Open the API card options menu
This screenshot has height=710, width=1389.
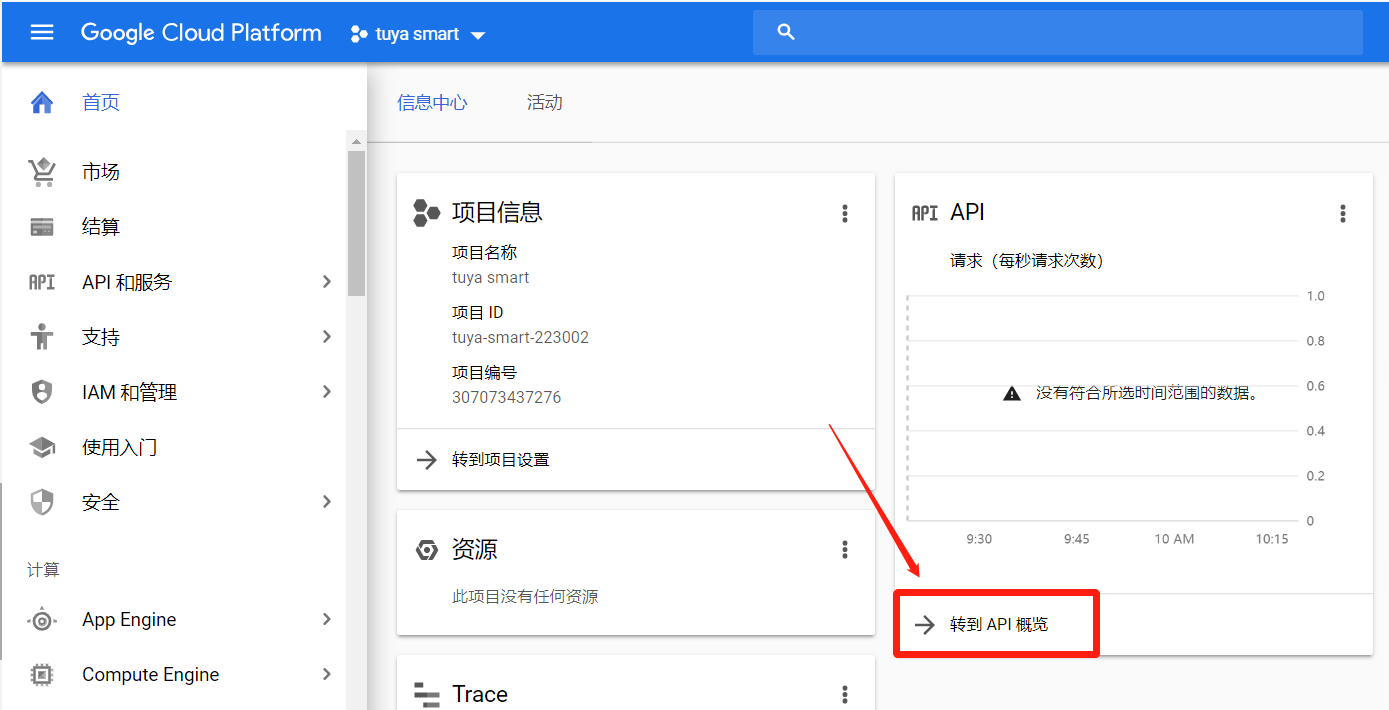tap(1343, 213)
